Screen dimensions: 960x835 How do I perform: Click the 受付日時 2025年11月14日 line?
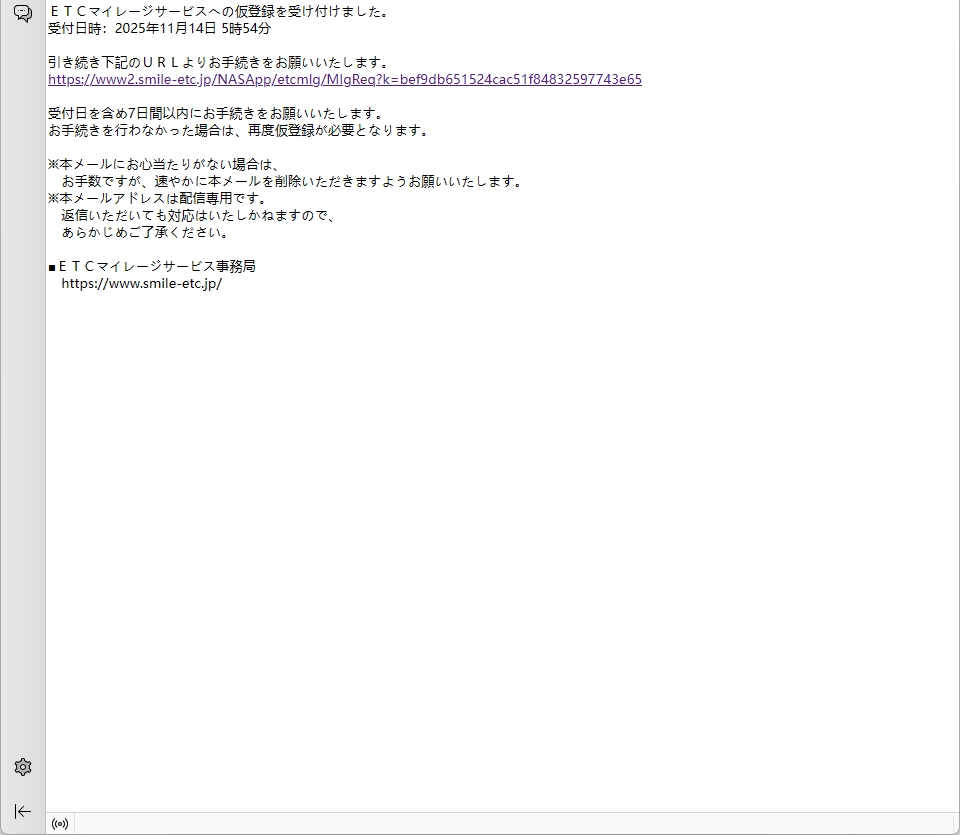(159, 29)
